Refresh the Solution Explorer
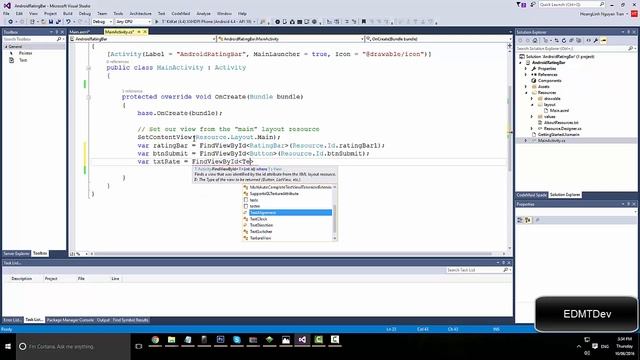Image resolution: width=640 pixels, height=360 pixels. [564, 40]
